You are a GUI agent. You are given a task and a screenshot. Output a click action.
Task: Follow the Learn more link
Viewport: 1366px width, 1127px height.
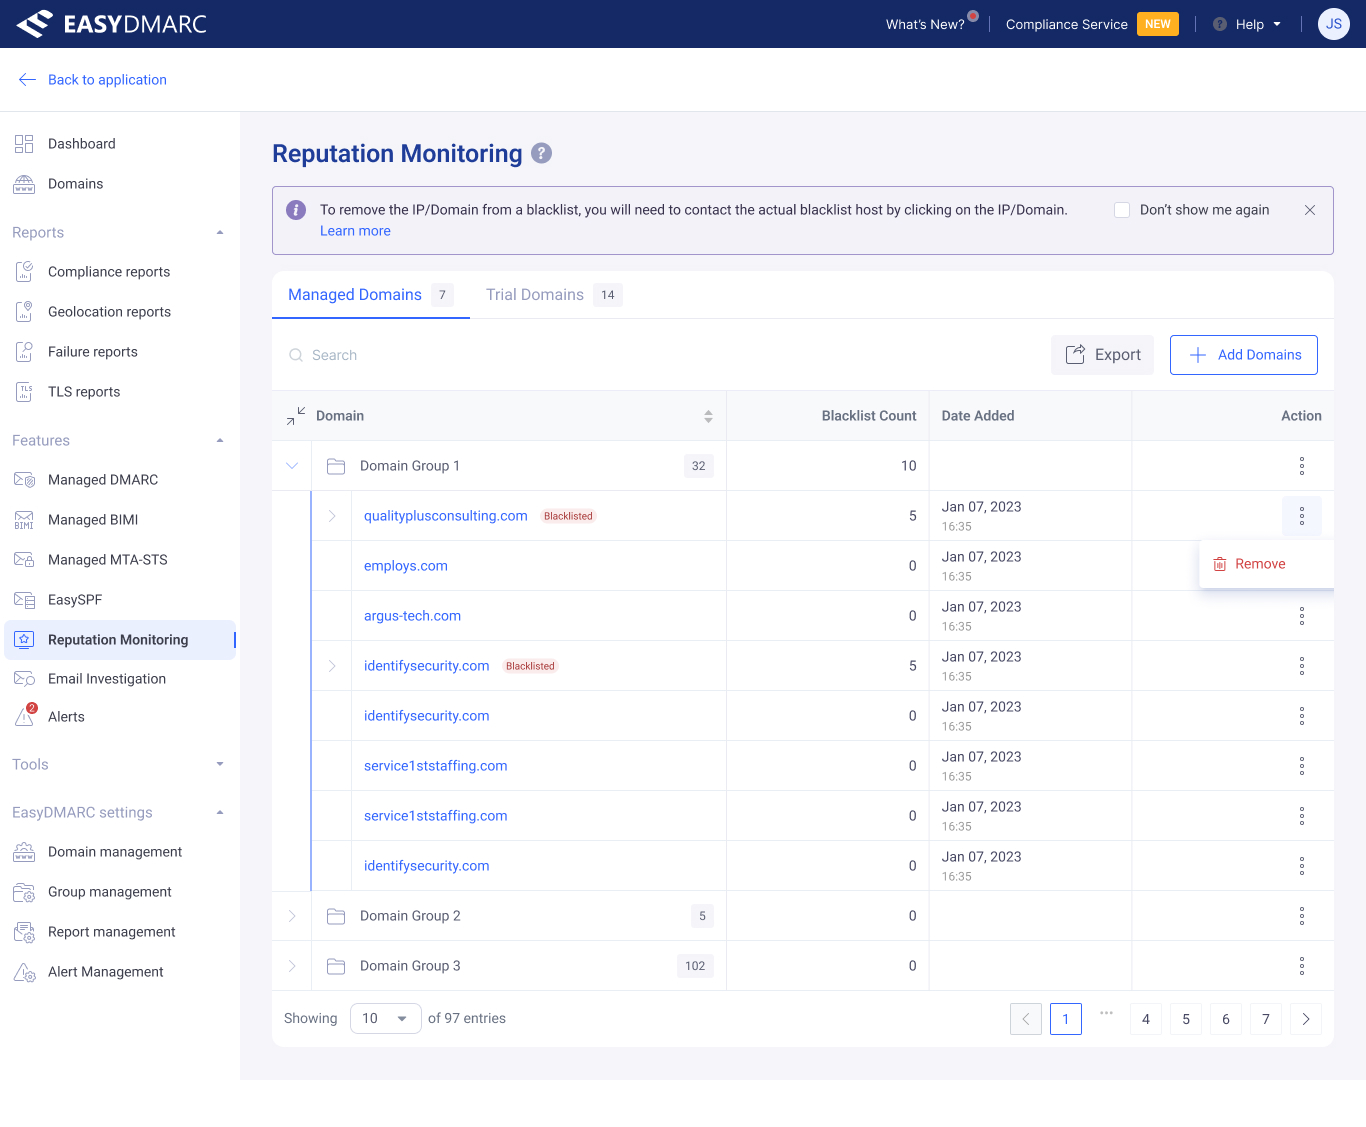point(355,231)
